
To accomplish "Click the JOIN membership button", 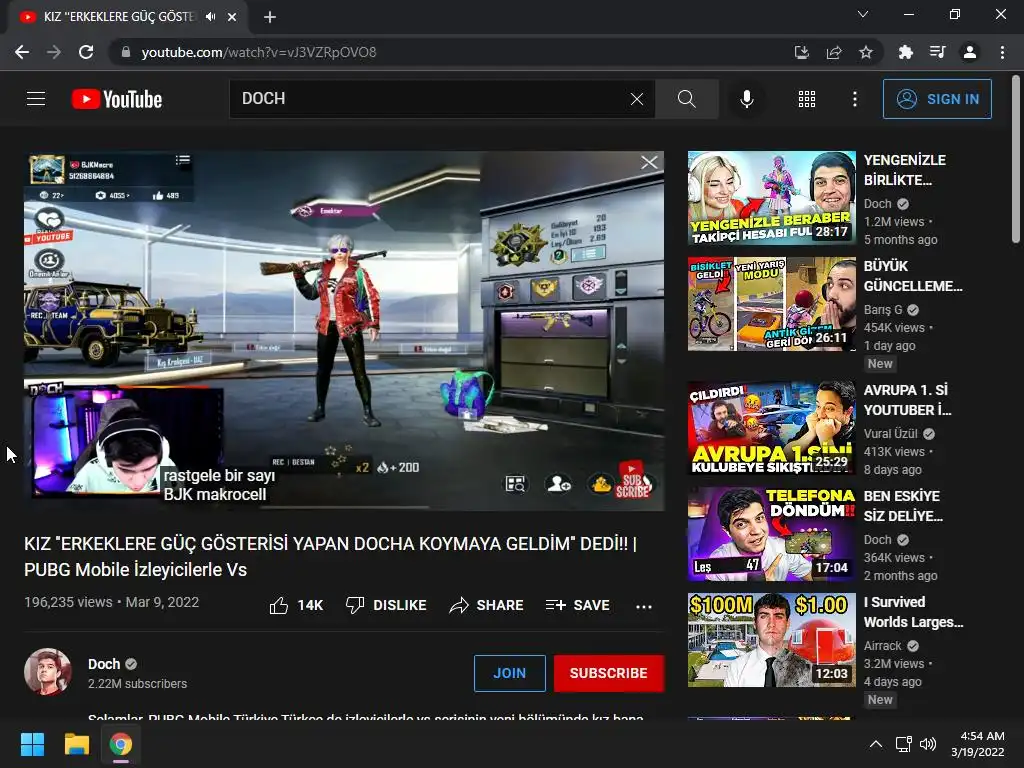I will coord(509,673).
